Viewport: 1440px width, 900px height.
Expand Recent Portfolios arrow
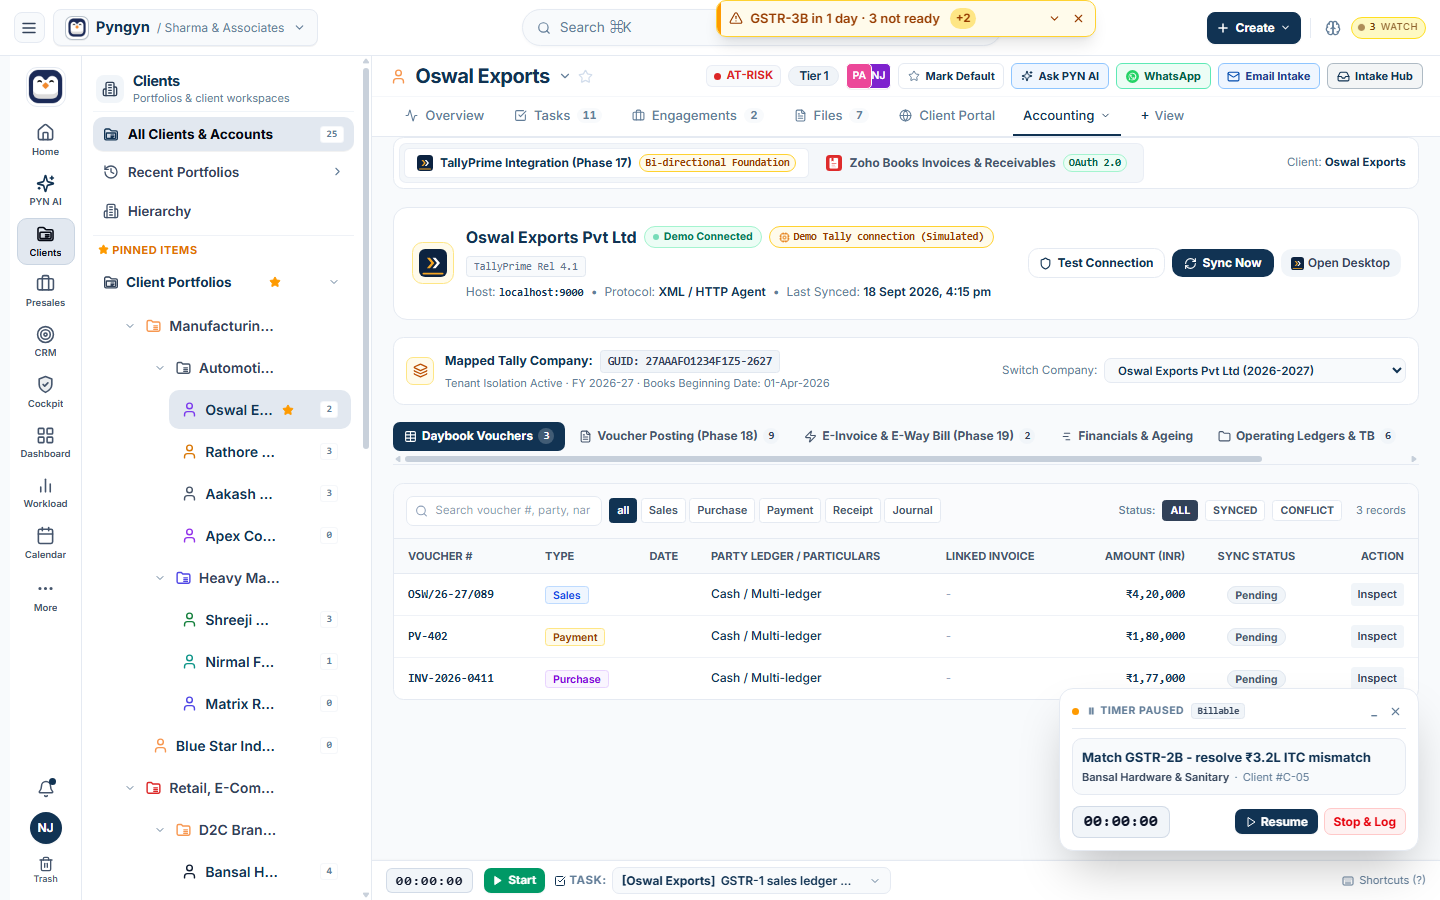point(337,172)
